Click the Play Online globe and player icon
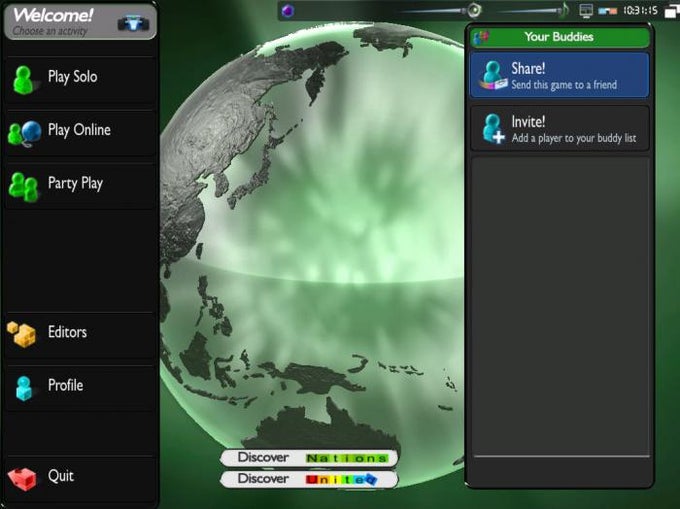 click(24, 134)
